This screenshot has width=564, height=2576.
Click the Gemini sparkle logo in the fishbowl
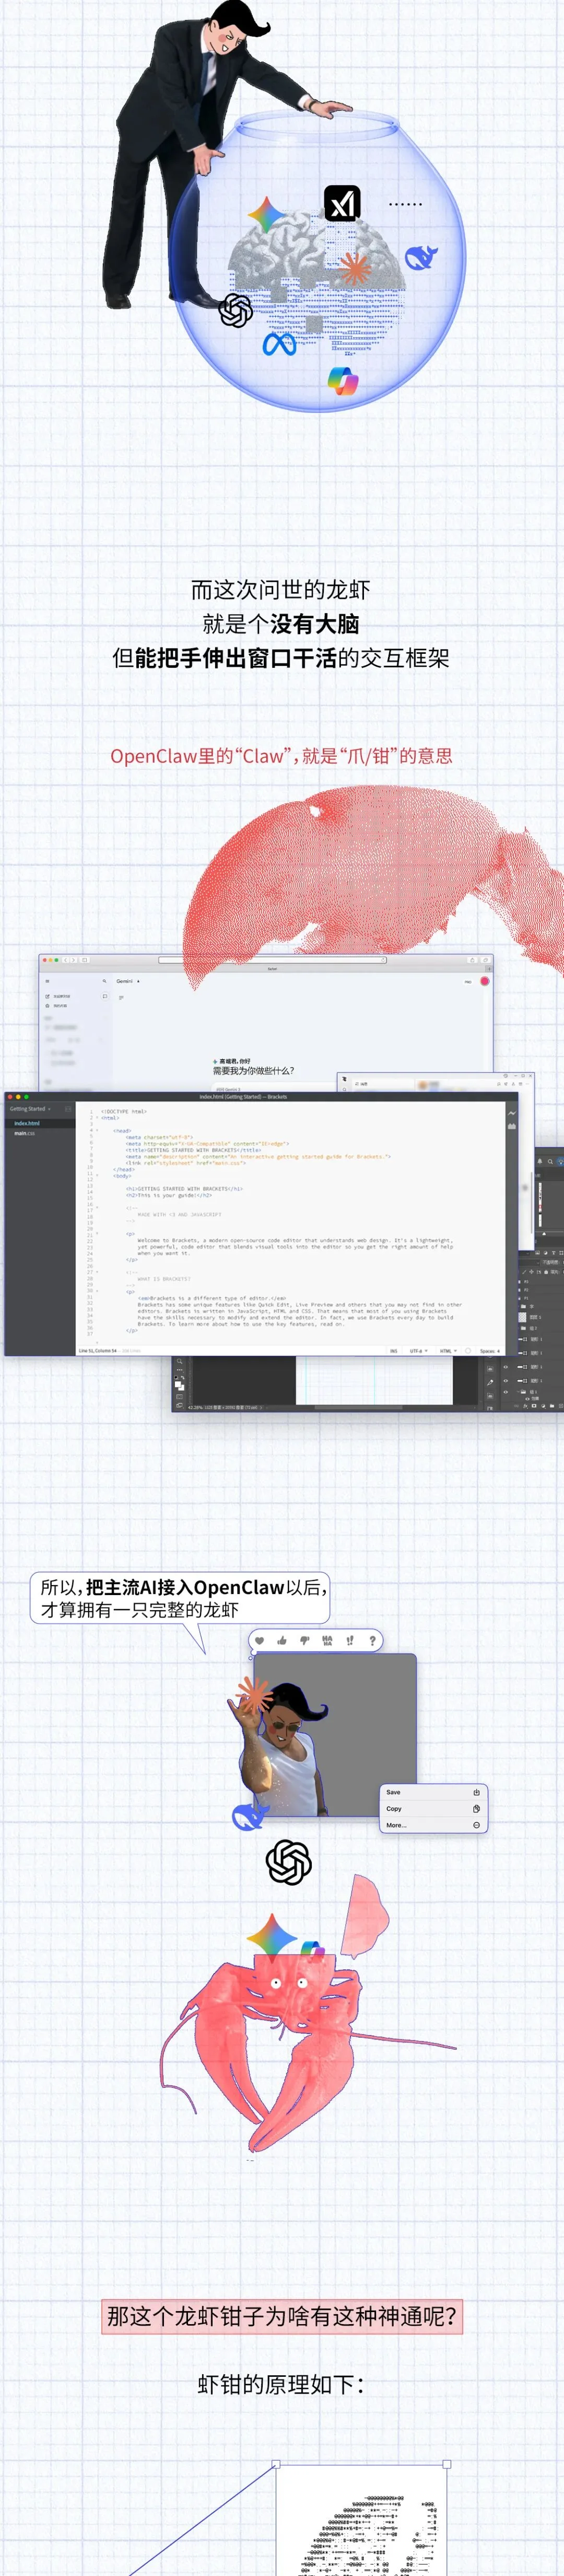click(x=267, y=215)
